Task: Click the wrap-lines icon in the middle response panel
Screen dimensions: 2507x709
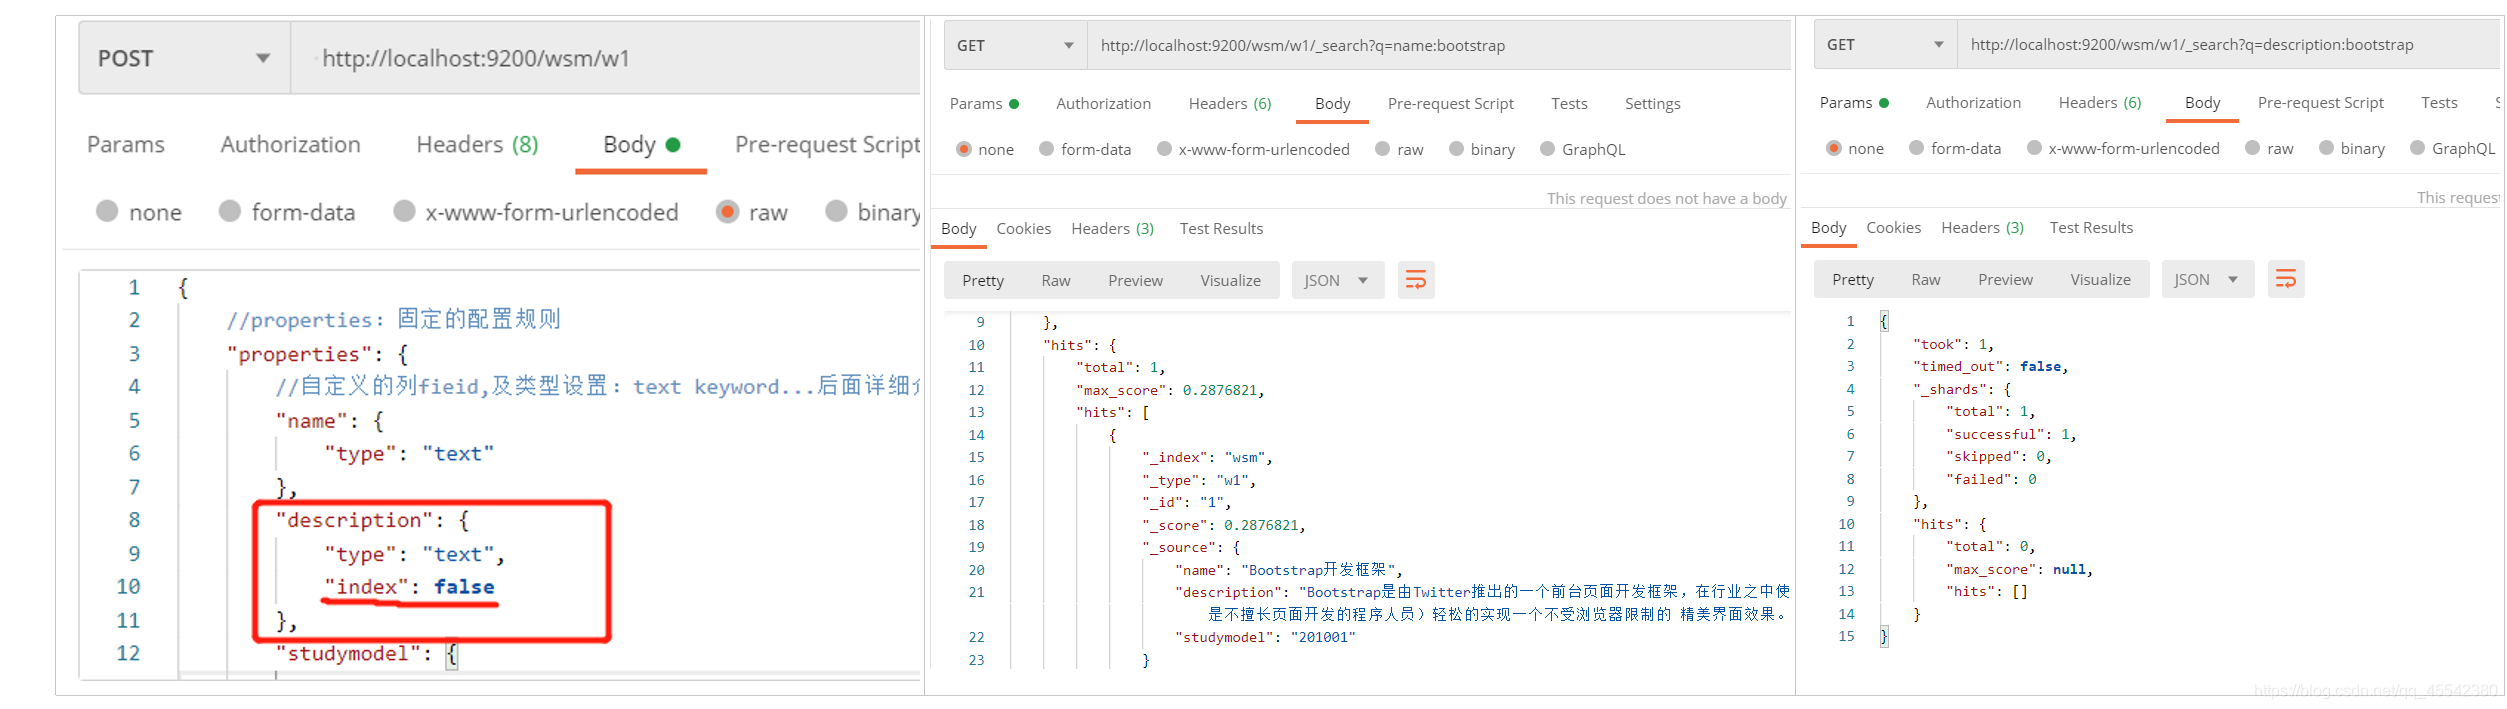Action: point(1415,281)
